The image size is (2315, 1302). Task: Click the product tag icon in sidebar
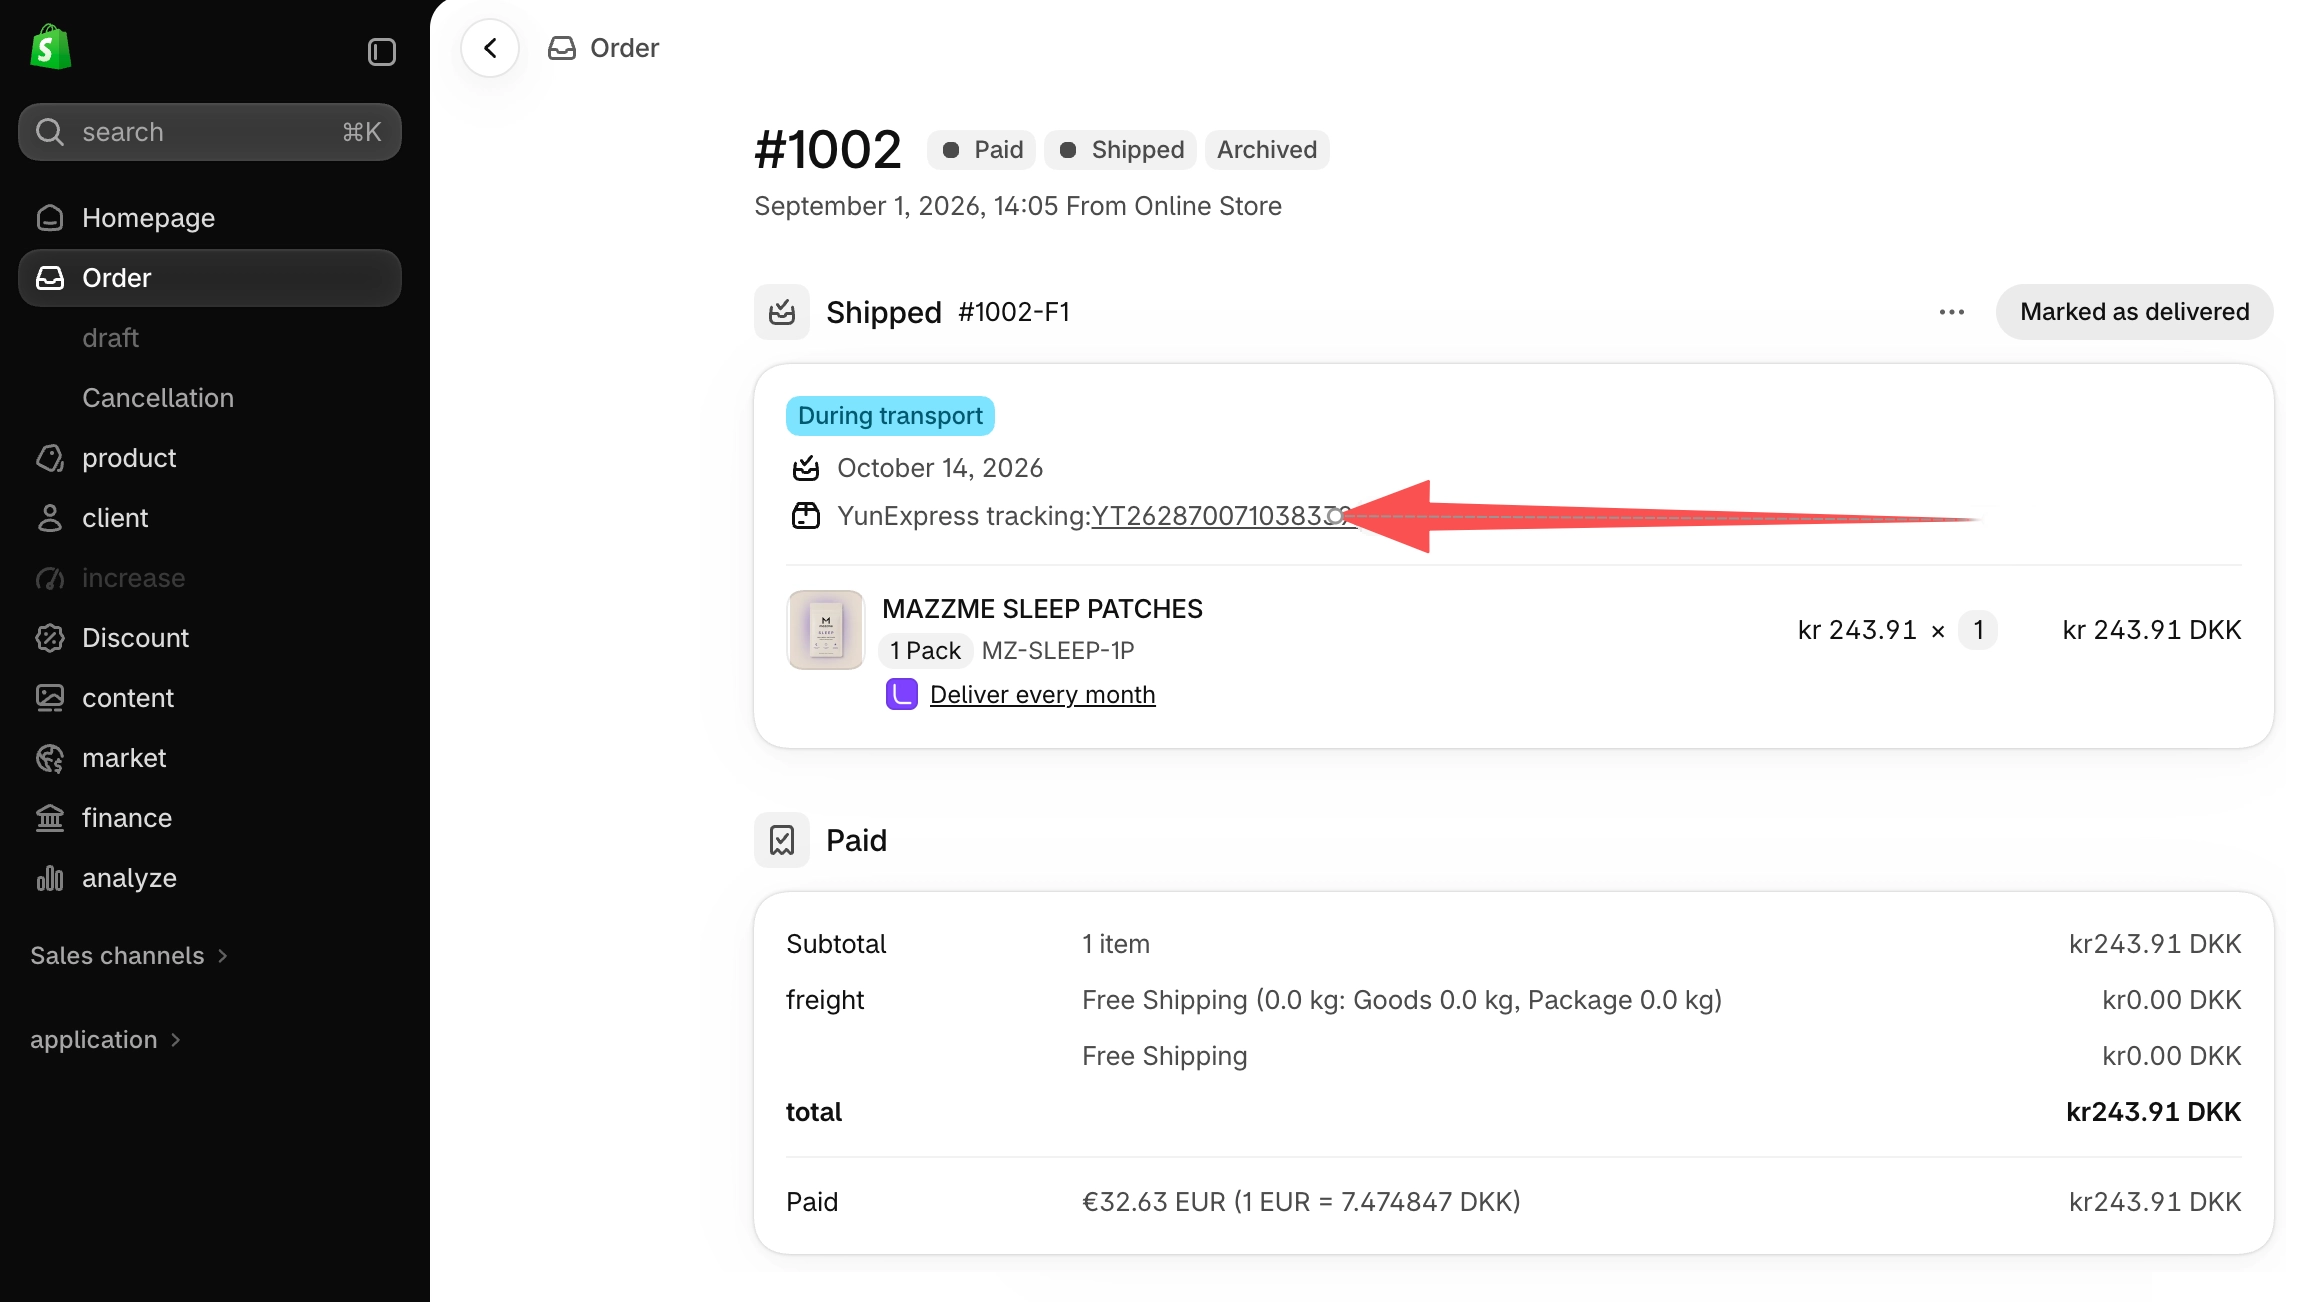[x=50, y=458]
